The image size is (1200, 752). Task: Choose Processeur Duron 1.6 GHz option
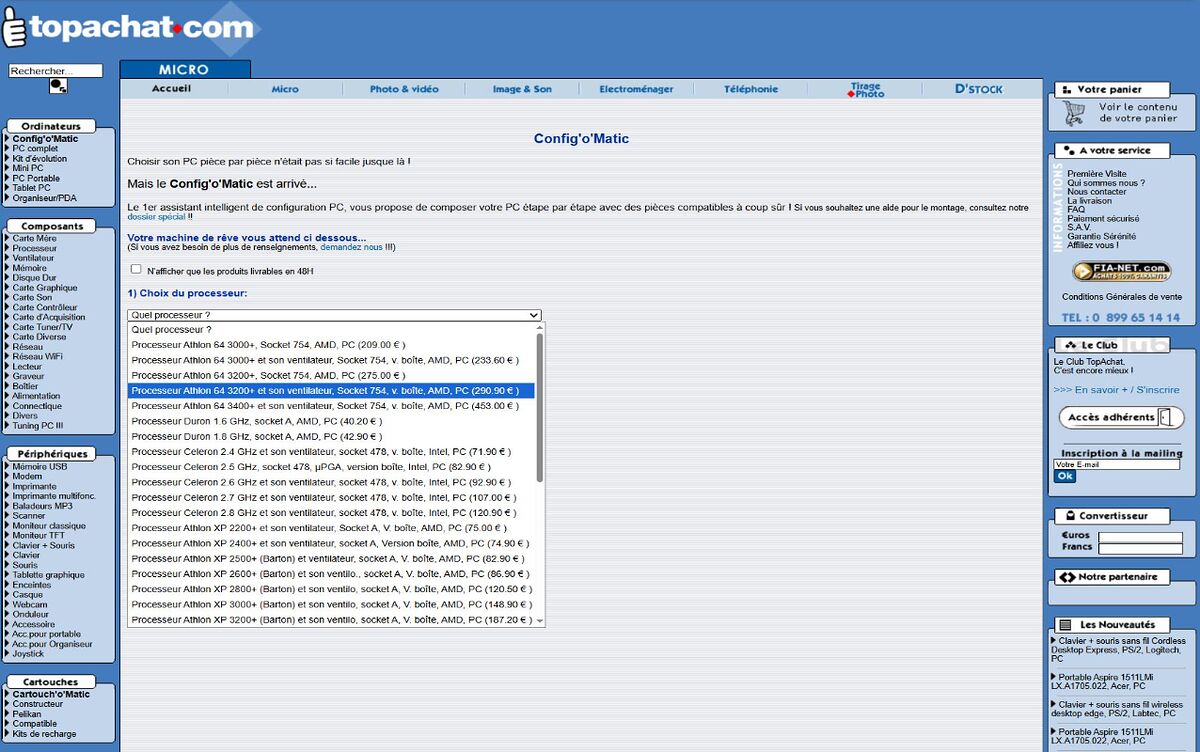331,421
